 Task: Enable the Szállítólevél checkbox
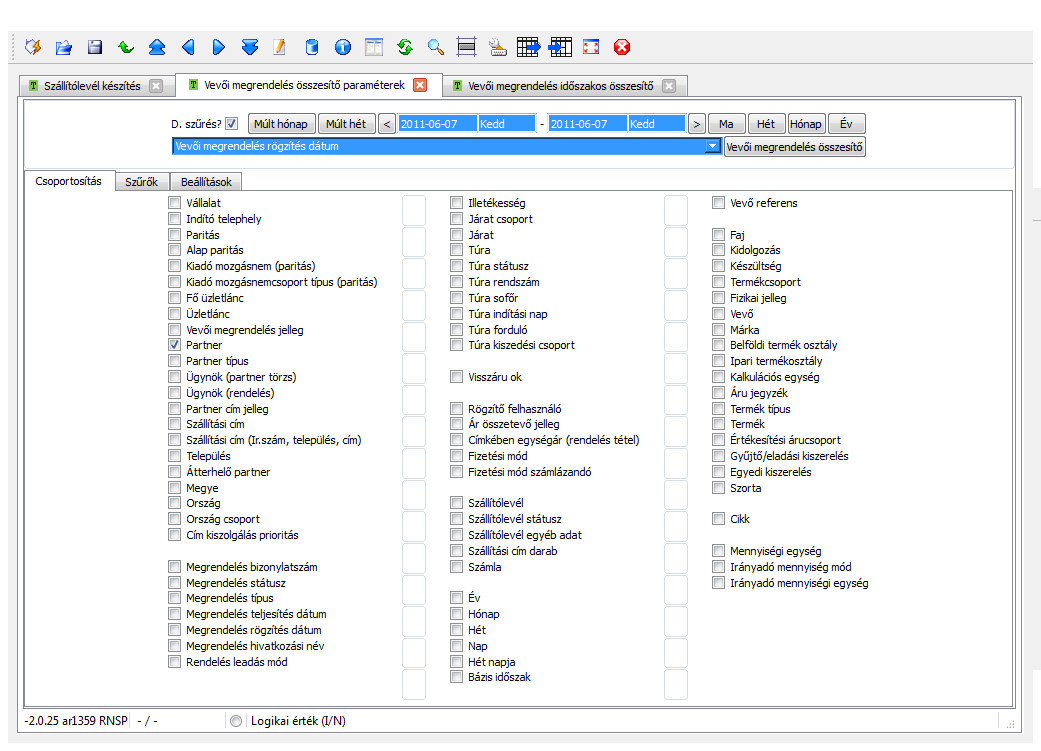pyautogui.click(x=457, y=503)
